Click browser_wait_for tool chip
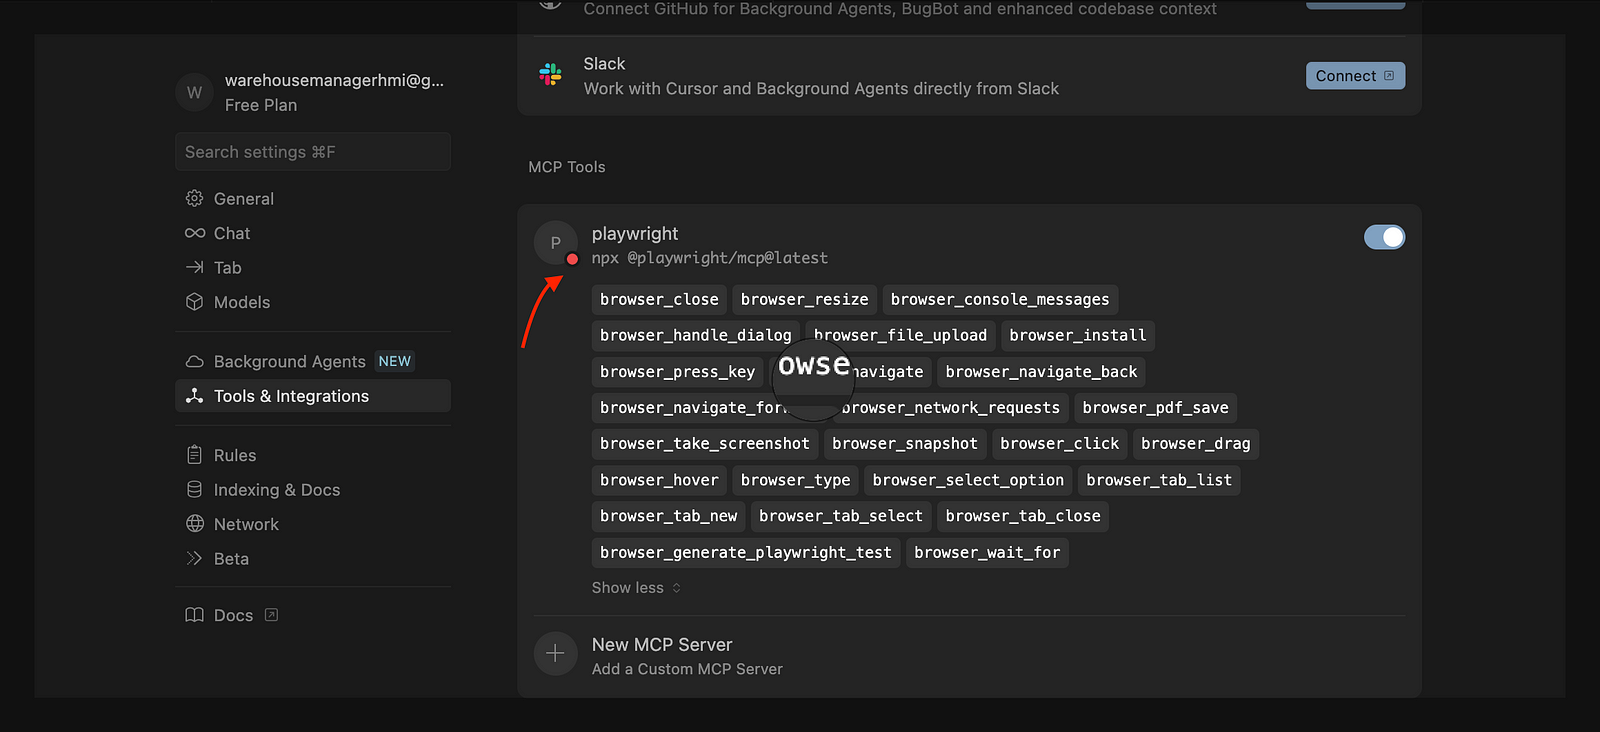The width and height of the screenshot is (1600, 732). 987,552
